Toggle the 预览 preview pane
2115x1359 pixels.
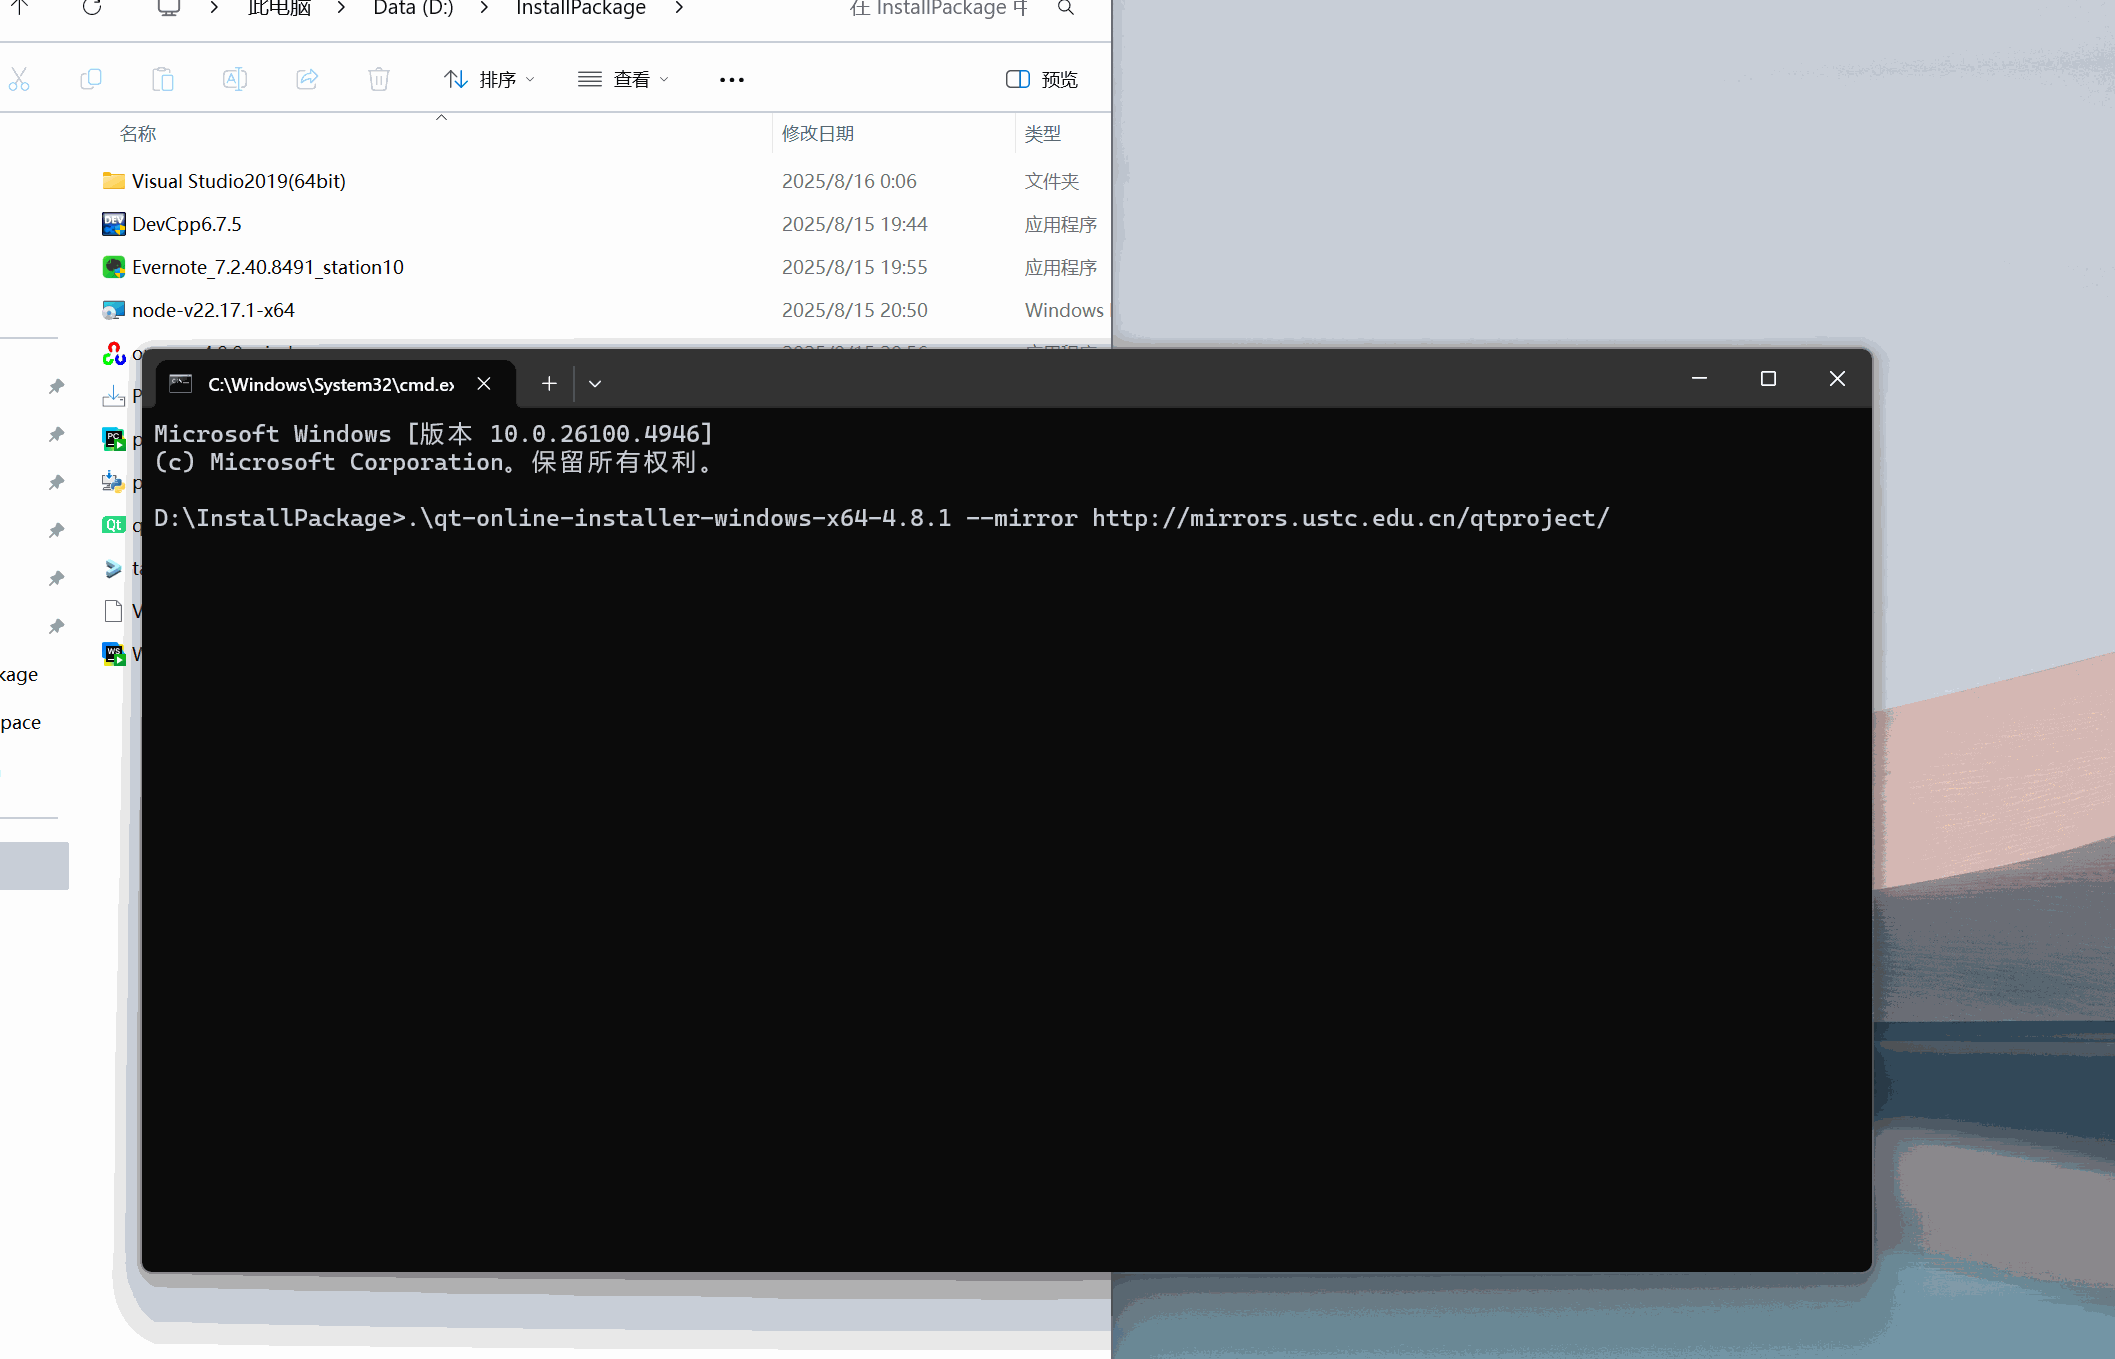[1042, 79]
